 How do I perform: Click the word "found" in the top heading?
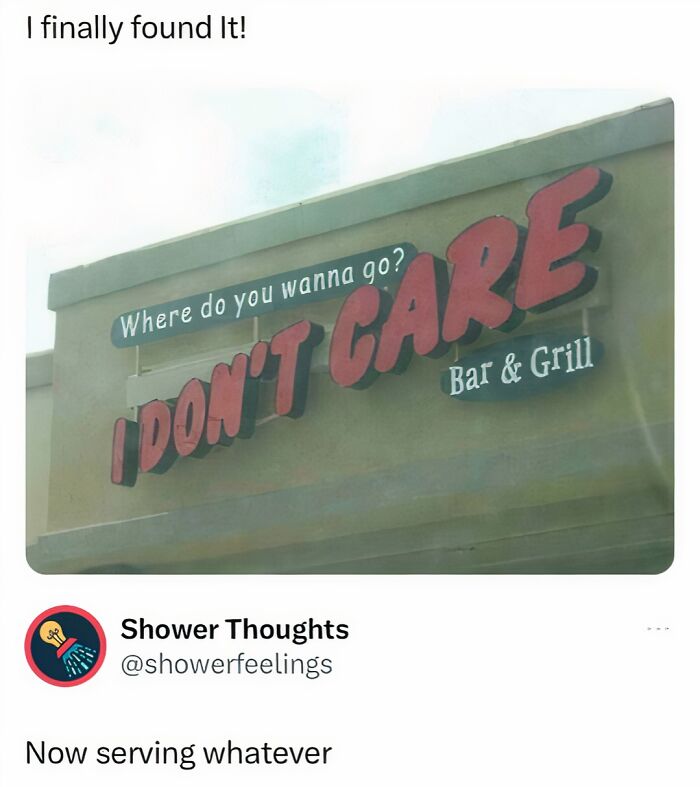coord(170,28)
